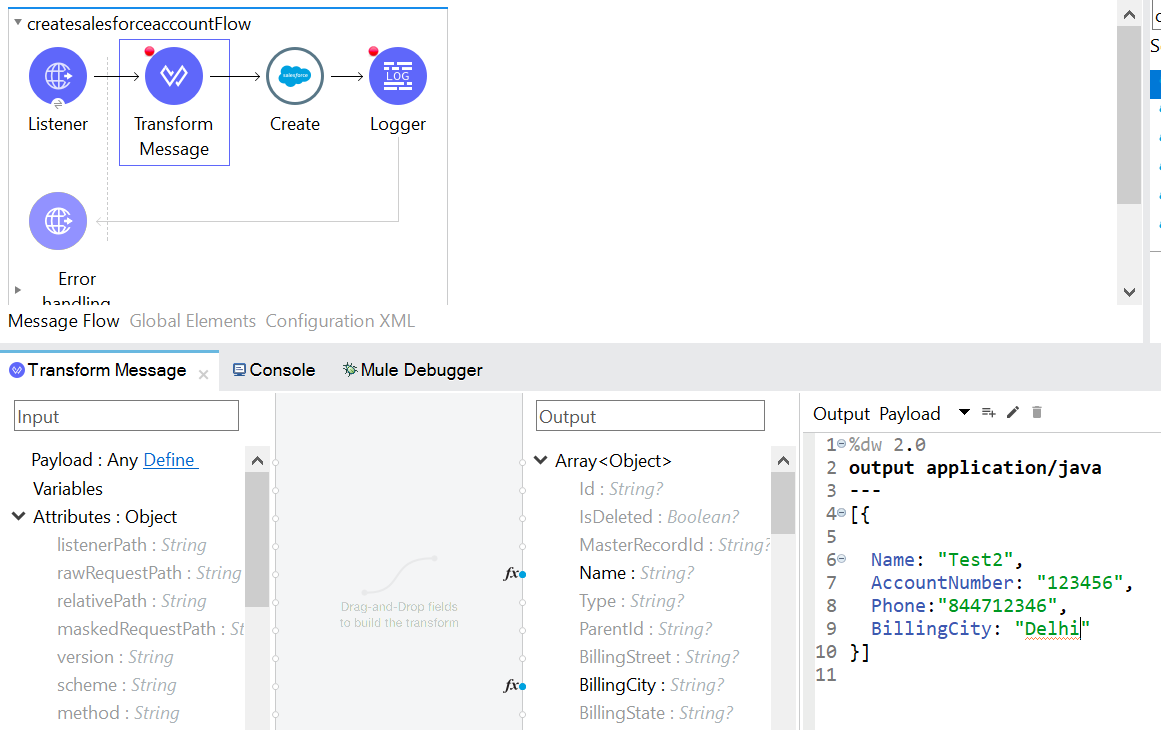Click the Input search field

tap(127, 416)
